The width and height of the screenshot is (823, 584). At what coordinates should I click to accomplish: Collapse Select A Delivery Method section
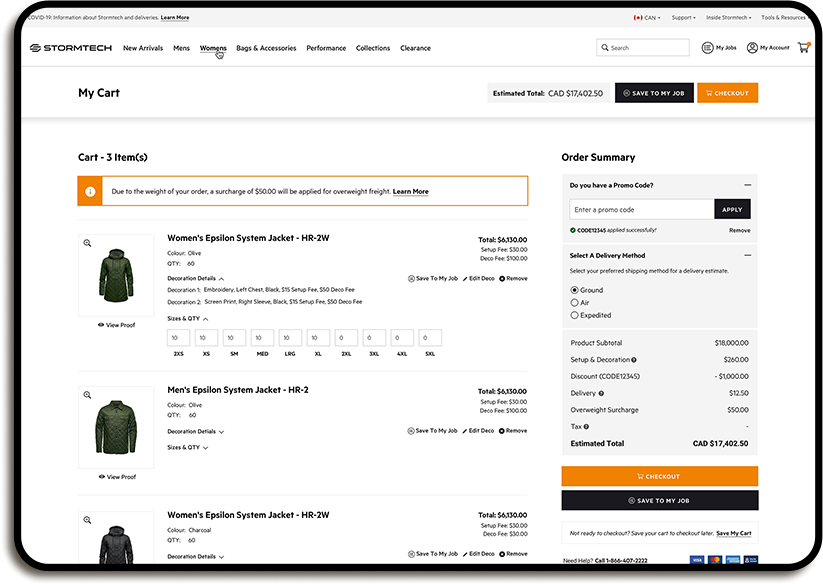click(x=747, y=256)
